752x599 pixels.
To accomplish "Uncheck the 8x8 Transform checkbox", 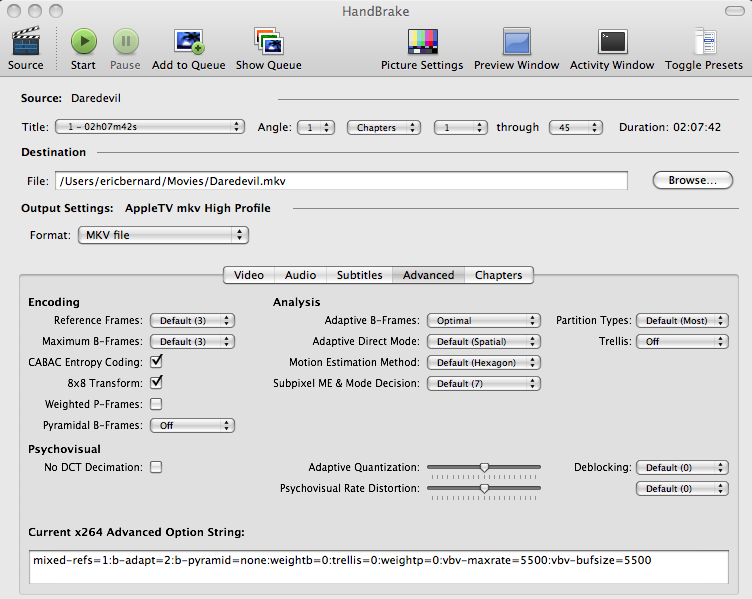I will coord(156,382).
